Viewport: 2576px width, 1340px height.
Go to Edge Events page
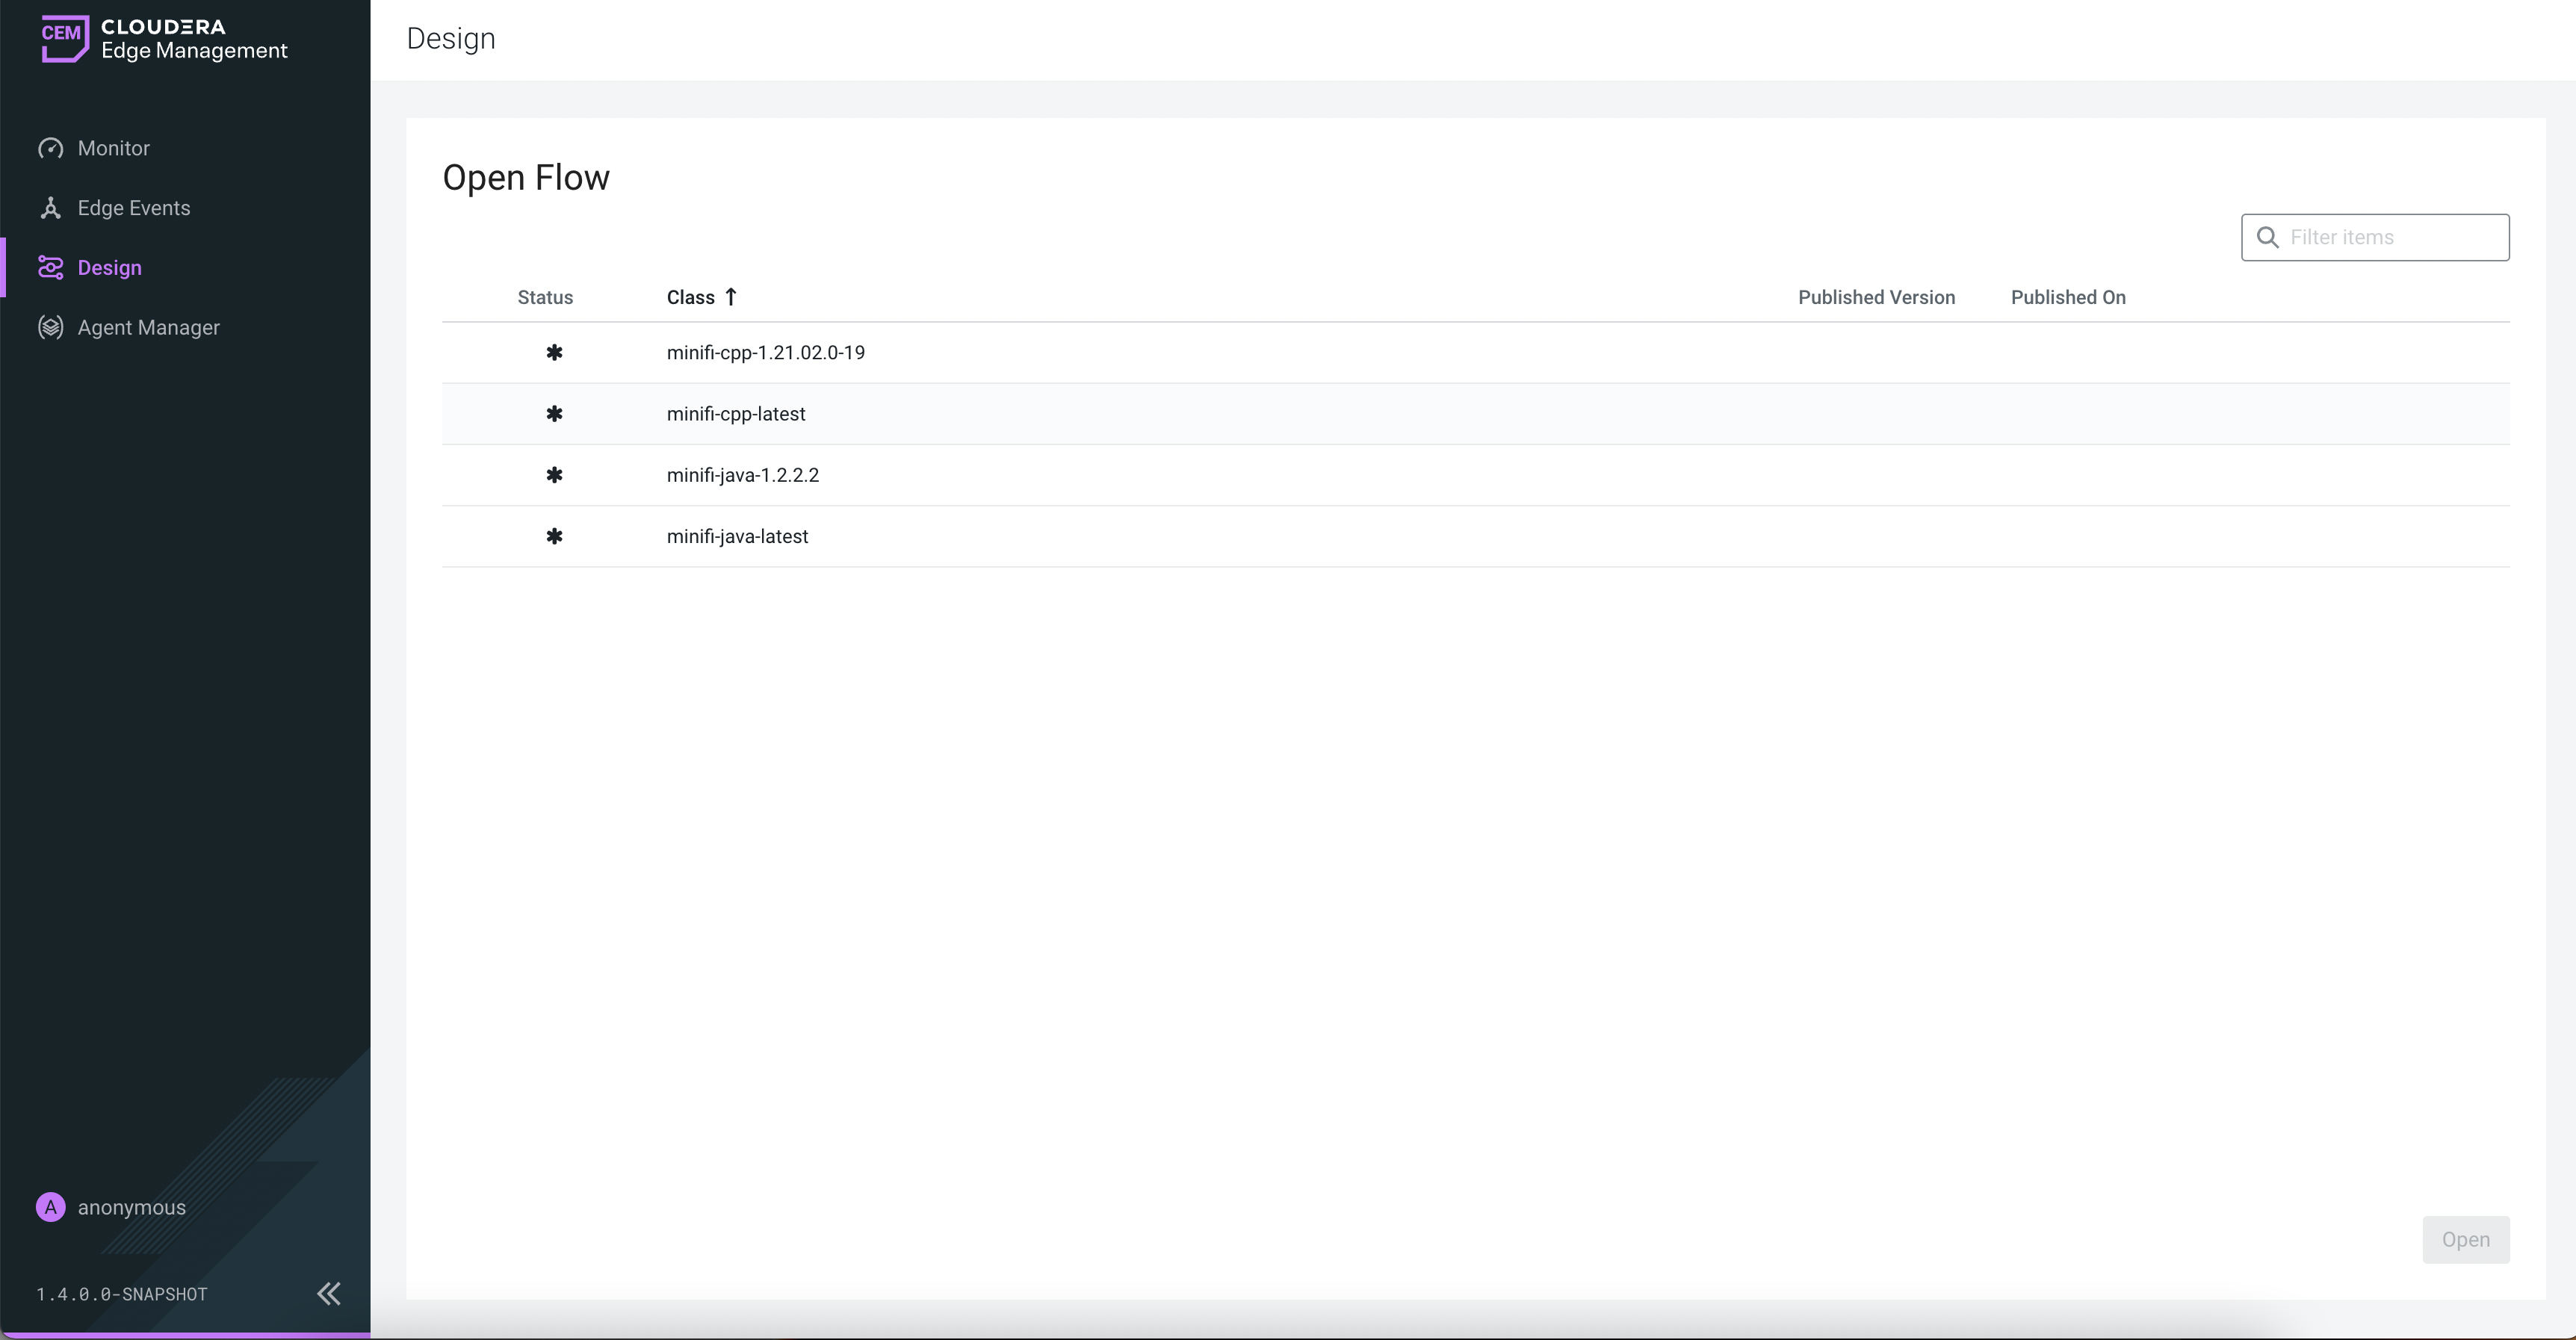pyautogui.click(x=133, y=208)
